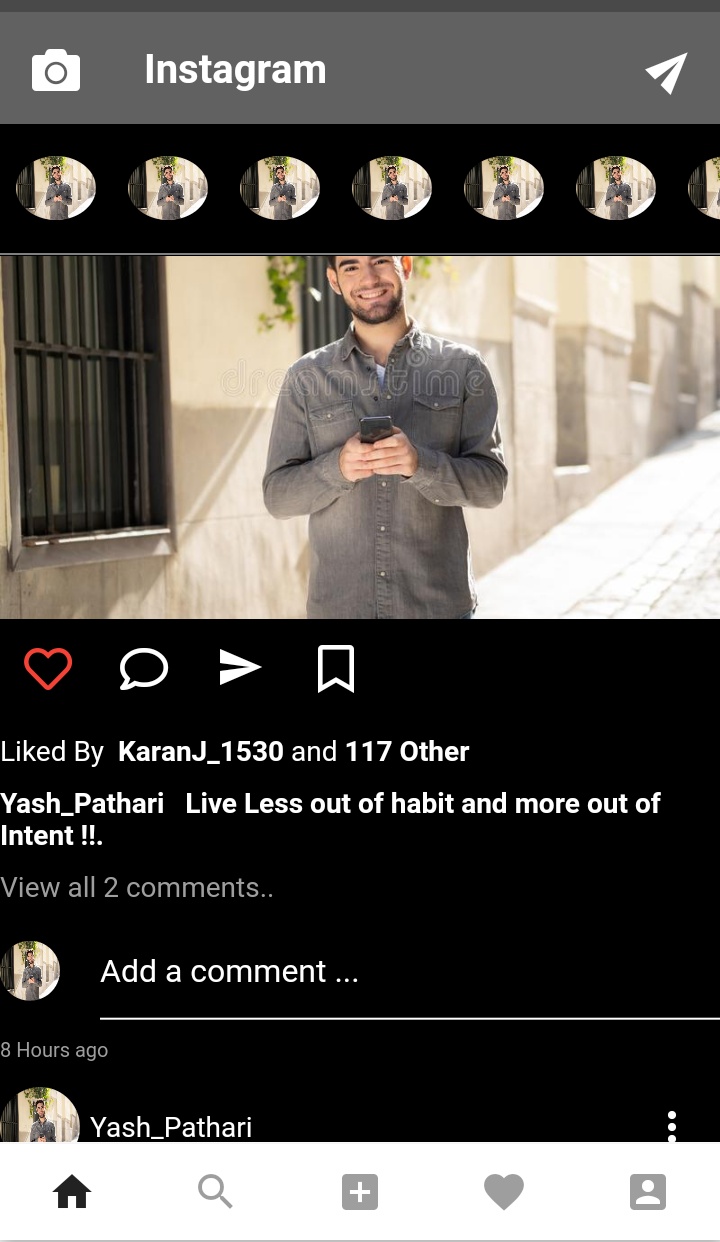
Task: Create new post with plus icon
Action: 360,1192
